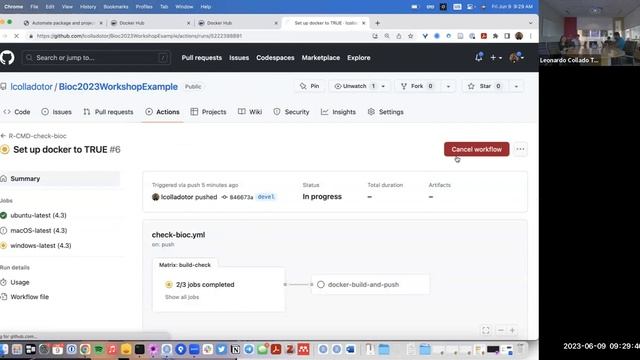Cancel the running workflow
Screen dimensions: 640x360
476,149
